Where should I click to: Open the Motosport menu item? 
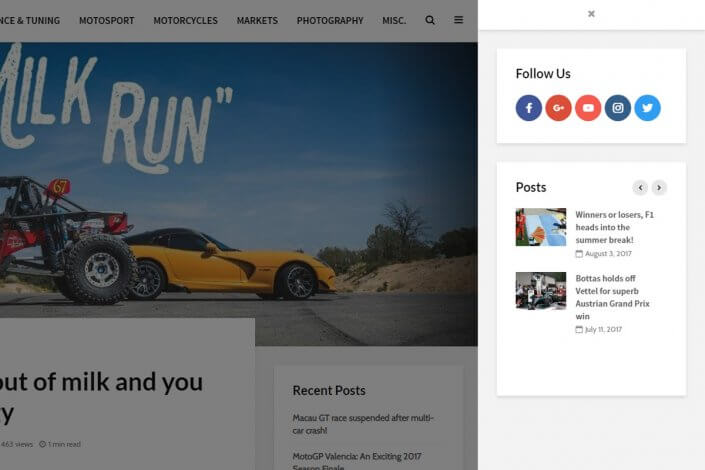(x=106, y=20)
